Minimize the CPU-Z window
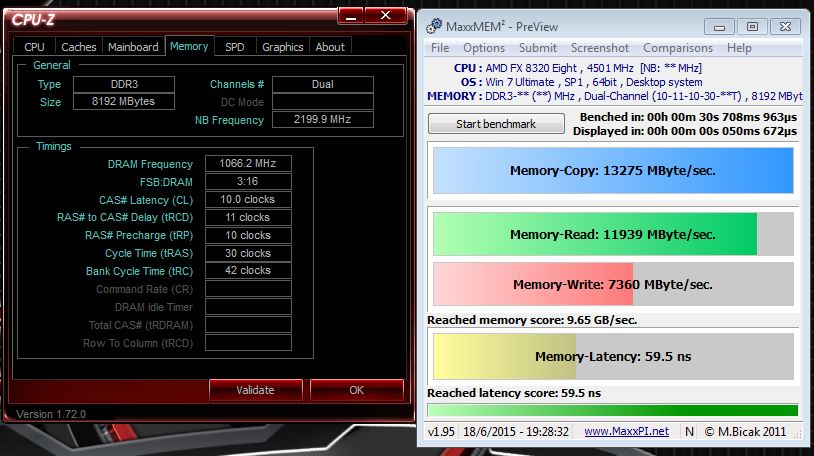This screenshot has height=456, width=814. click(x=351, y=16)
